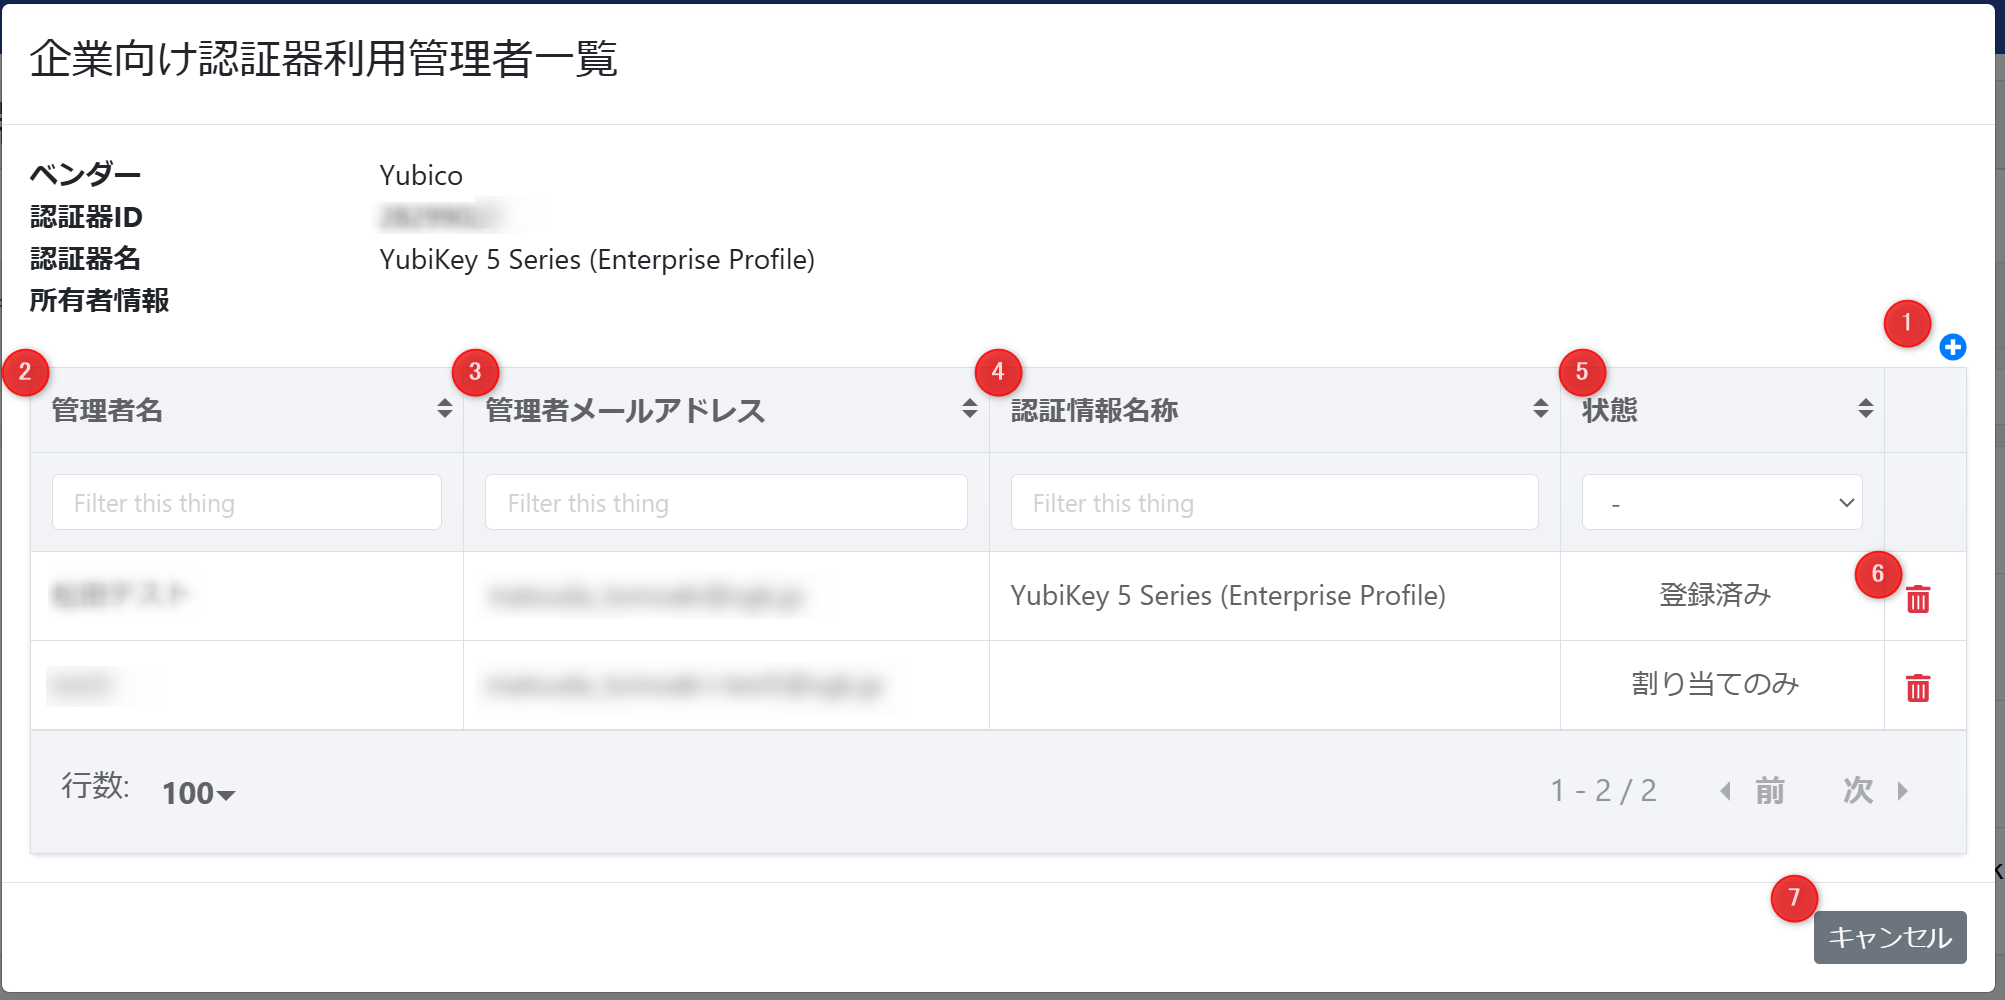The image size is (2005, 1000).
Task: Click the 認証情報名称 column header
Action: tap(1275, 410)
